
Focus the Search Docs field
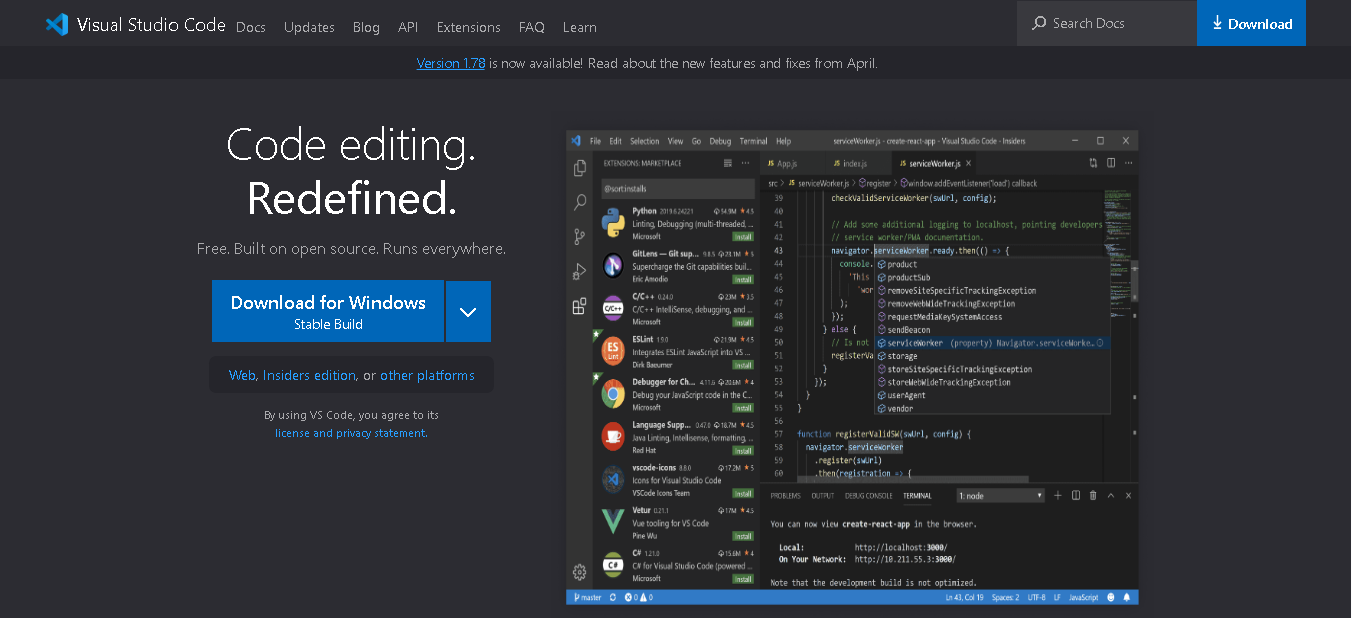(1107, 23)
